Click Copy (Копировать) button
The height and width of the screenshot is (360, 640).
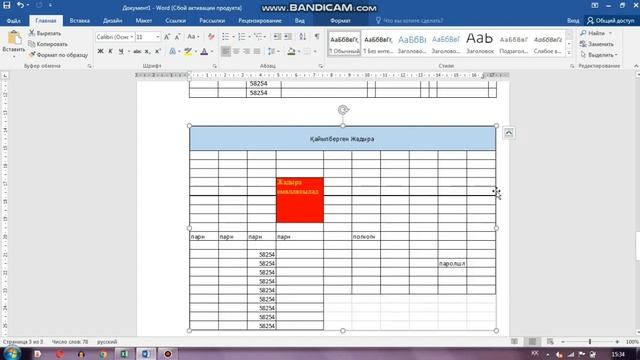click(x=48, y=44)
